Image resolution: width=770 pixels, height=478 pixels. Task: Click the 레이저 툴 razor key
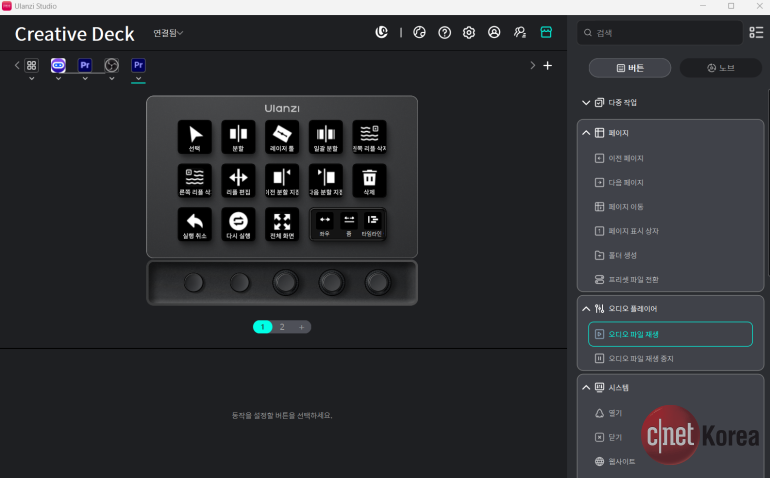tap(282, 137)
